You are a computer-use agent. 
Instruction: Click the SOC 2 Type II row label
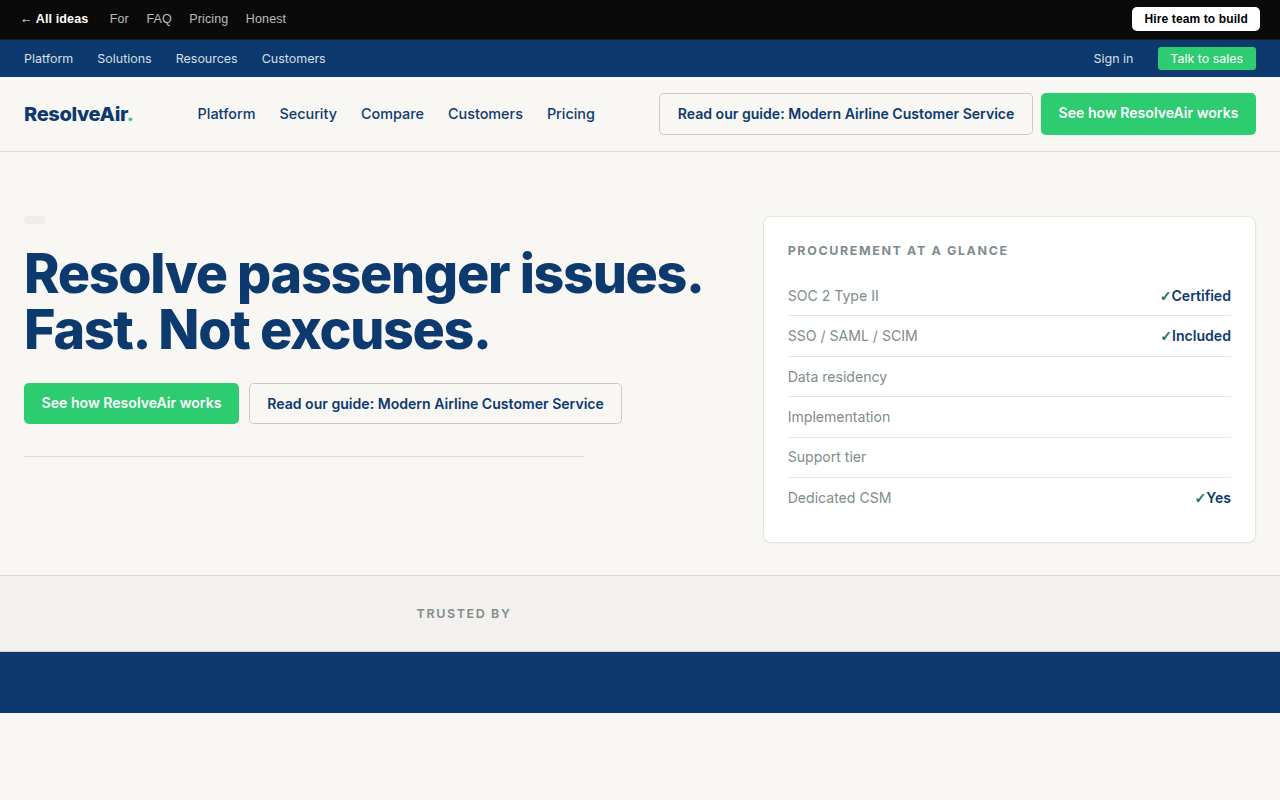(833, 296)
